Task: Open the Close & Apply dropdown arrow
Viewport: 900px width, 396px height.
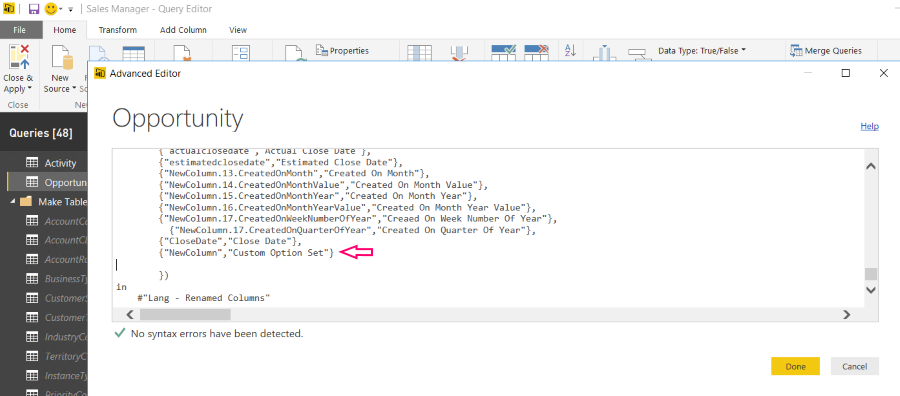Action: coord(30,89)
